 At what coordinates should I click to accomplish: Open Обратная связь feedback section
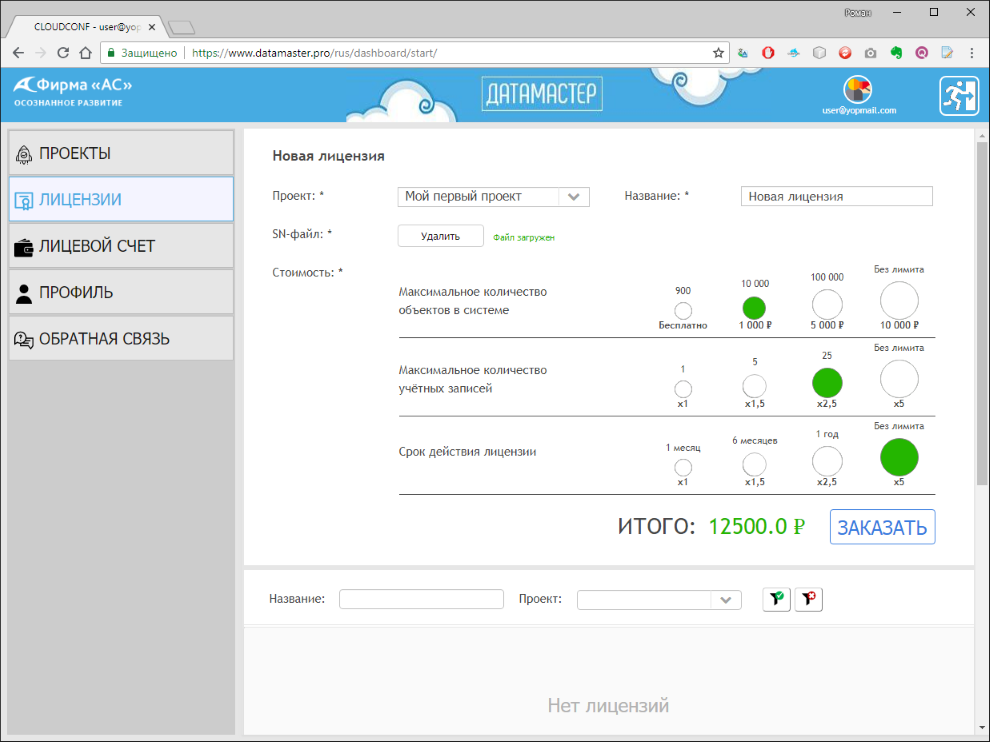pyautogui.click(x=121, y=339)
